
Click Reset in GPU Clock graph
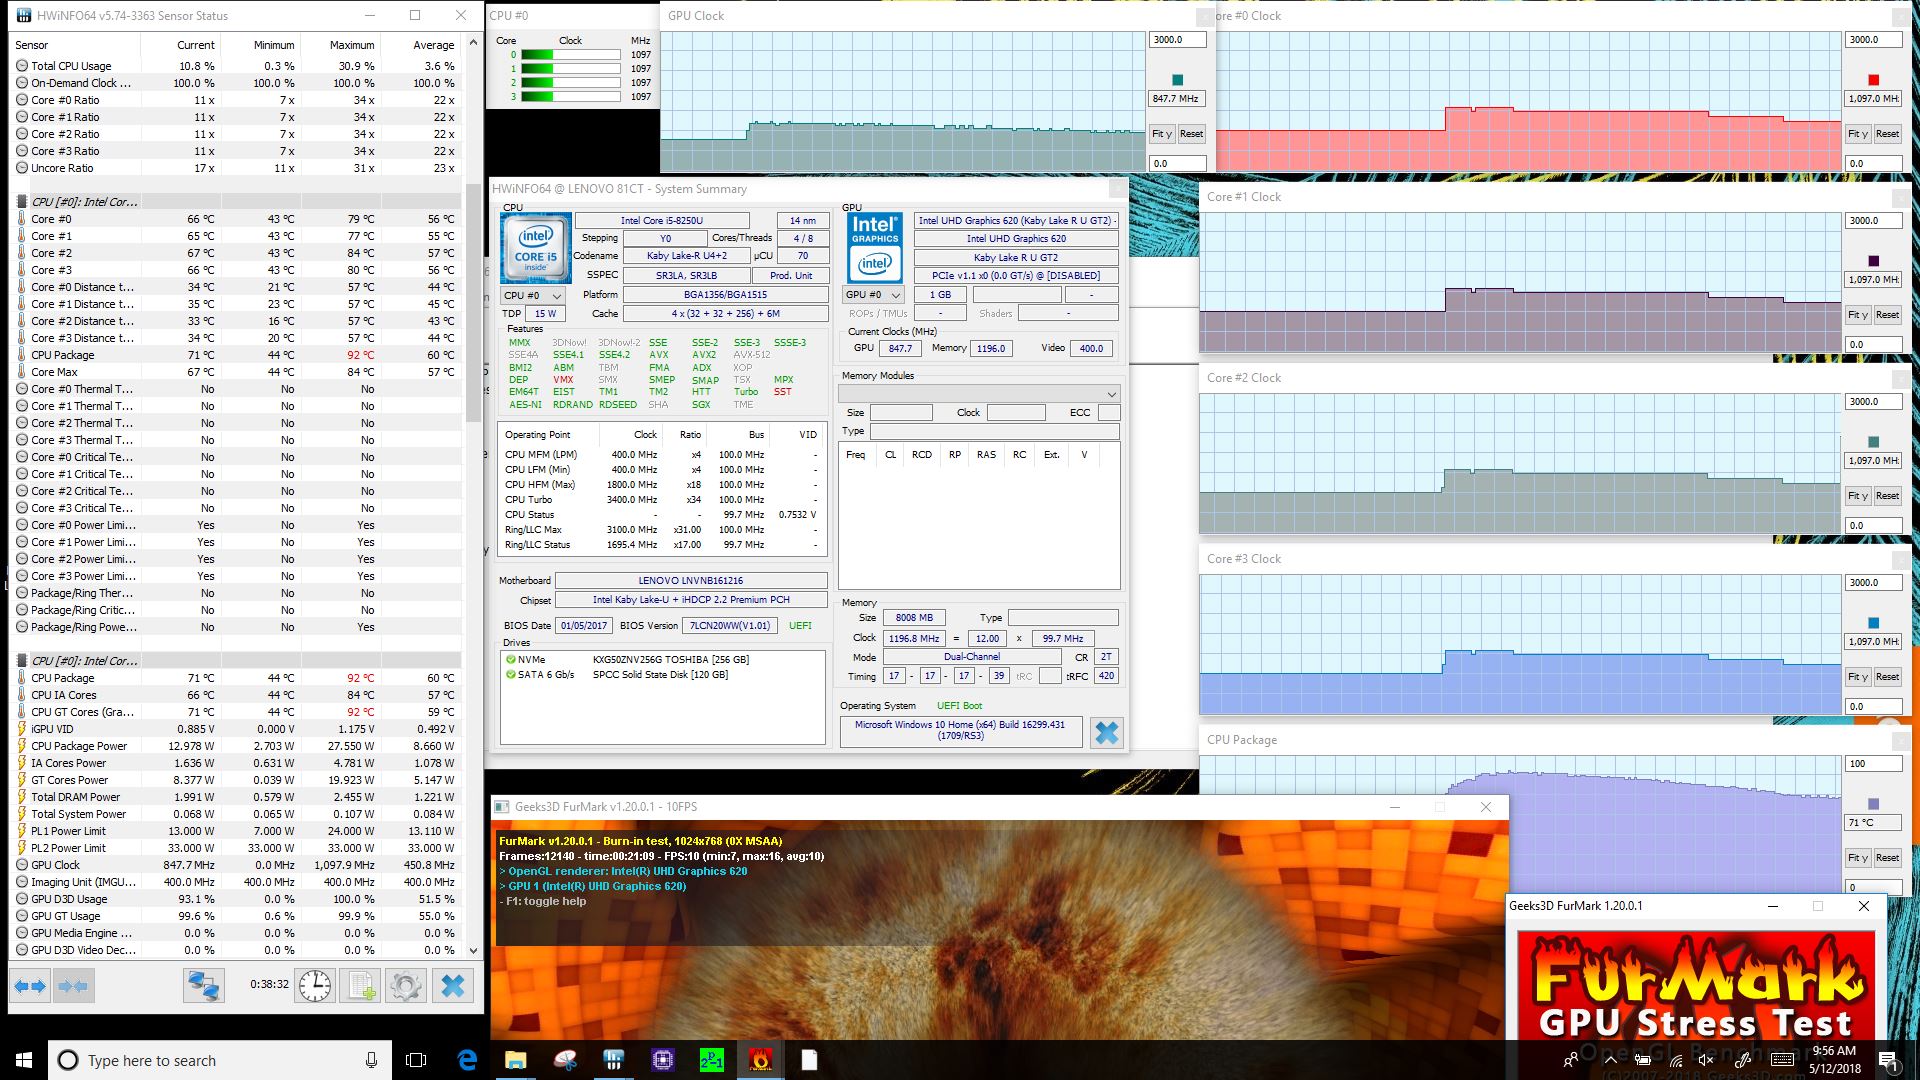click(x=1191, y=134)
